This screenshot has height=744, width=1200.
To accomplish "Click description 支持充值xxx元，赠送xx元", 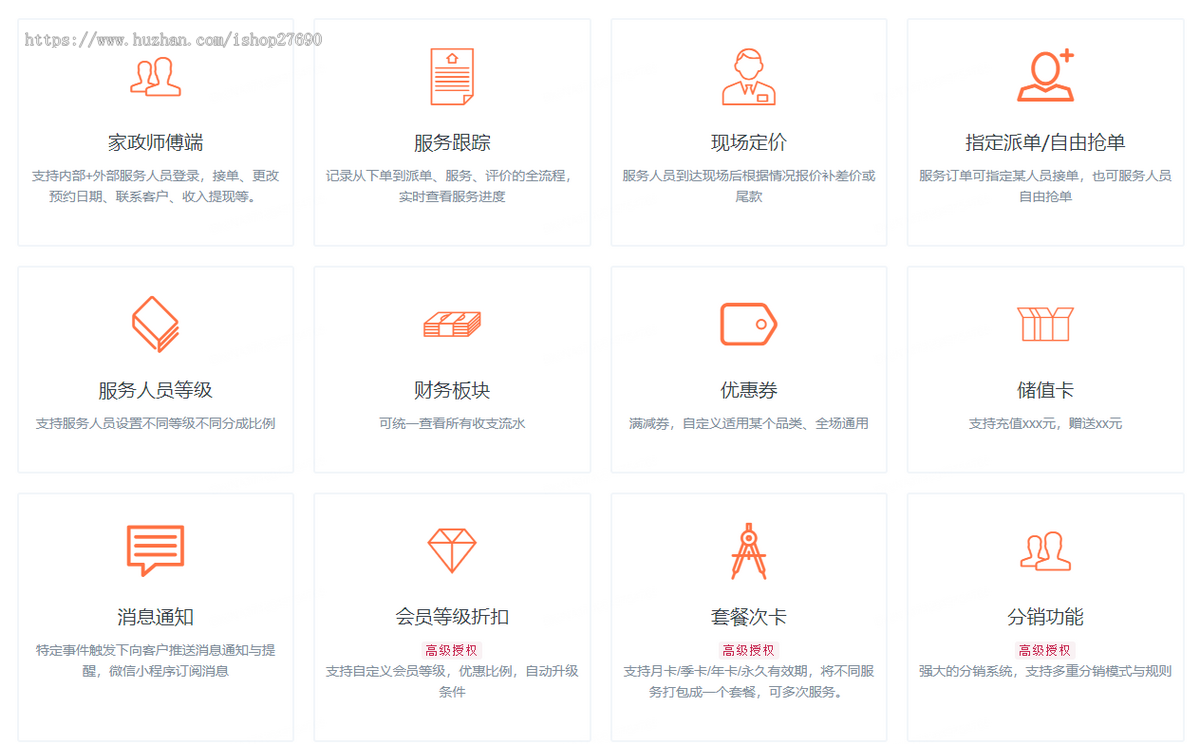I will 1046,423.
